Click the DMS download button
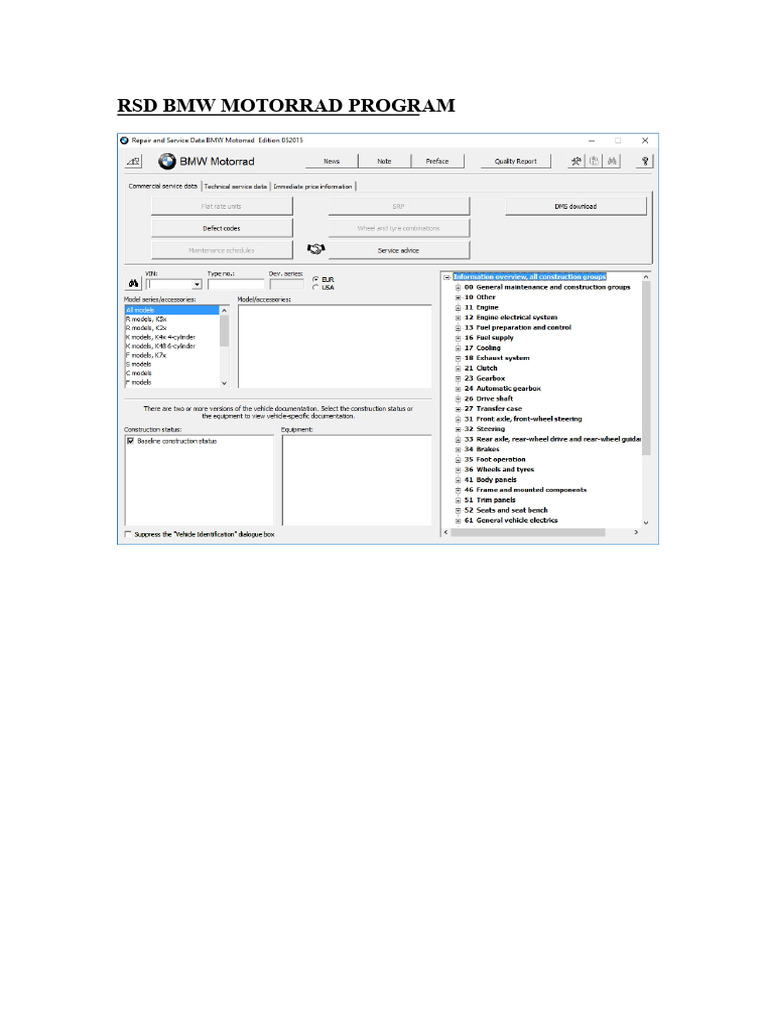The width and height of the screenshot is (768, 1024). tap(576, 206)
